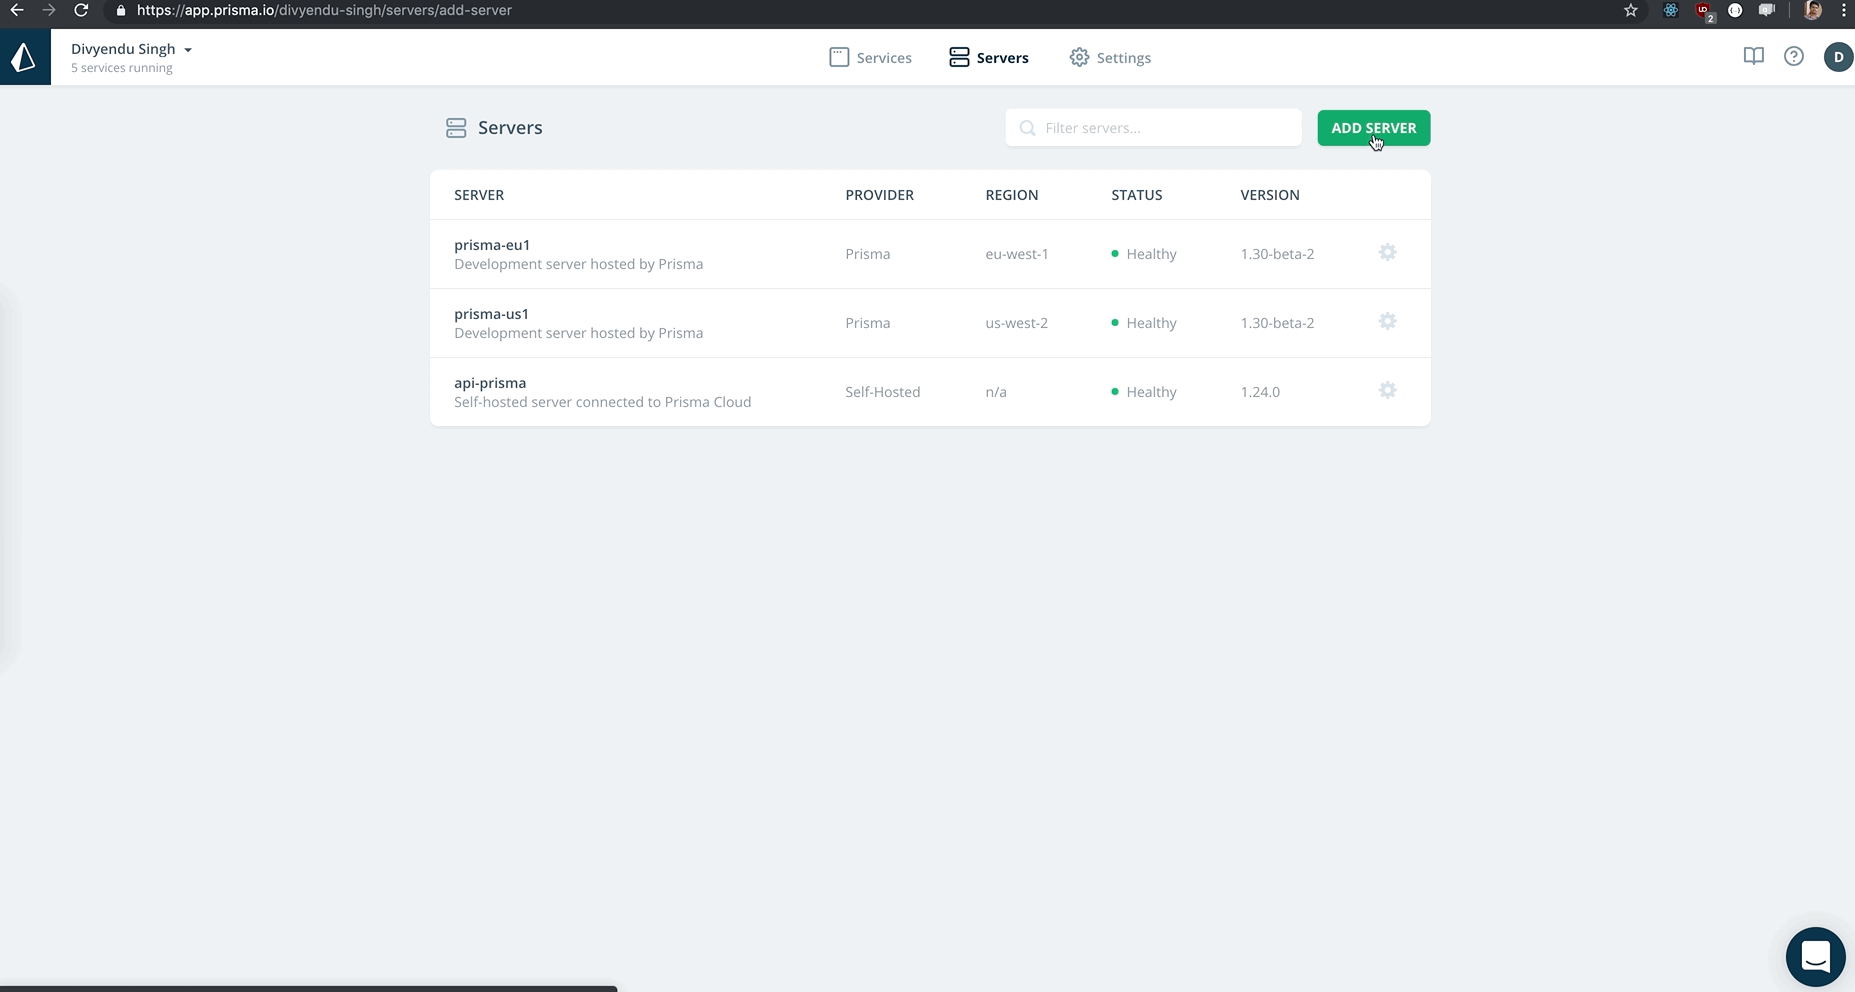The height and width of the screenshot is (992, 1855).
Task: Click the SERVER column header
Action: (479, 195)
